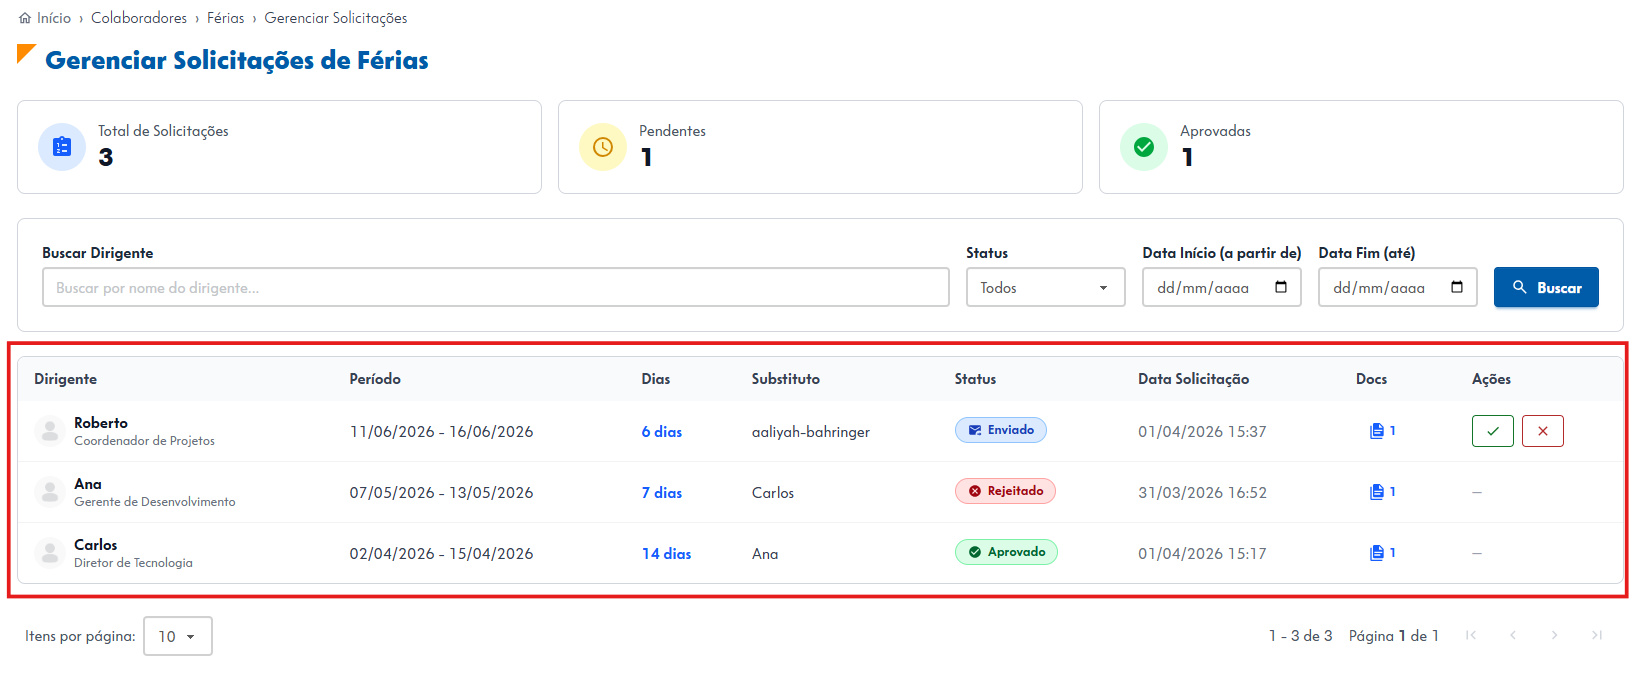Click the Pendentes clock icon

pos(603,147)
